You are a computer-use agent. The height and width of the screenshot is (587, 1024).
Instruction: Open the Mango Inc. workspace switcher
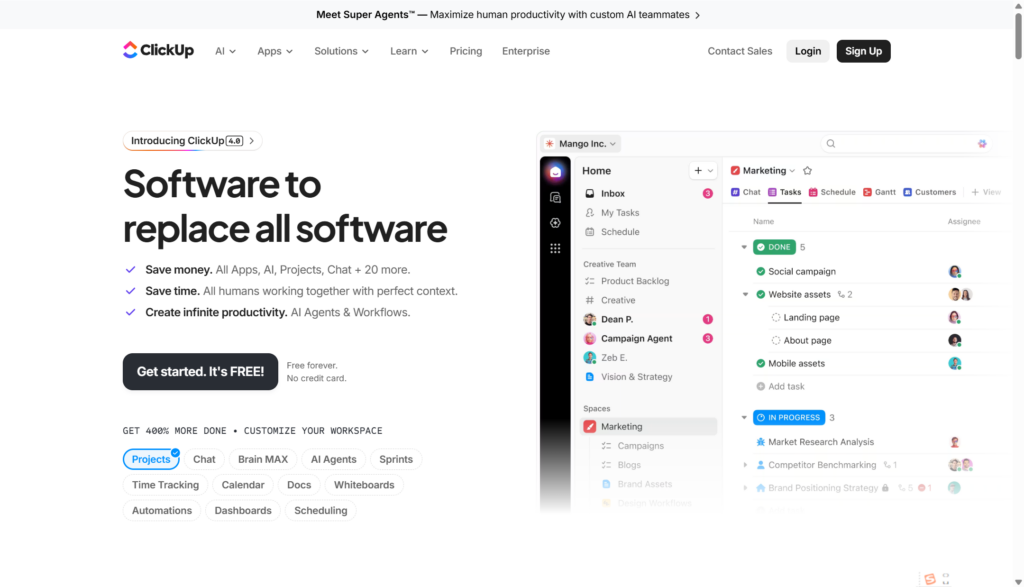coord(580,143)
